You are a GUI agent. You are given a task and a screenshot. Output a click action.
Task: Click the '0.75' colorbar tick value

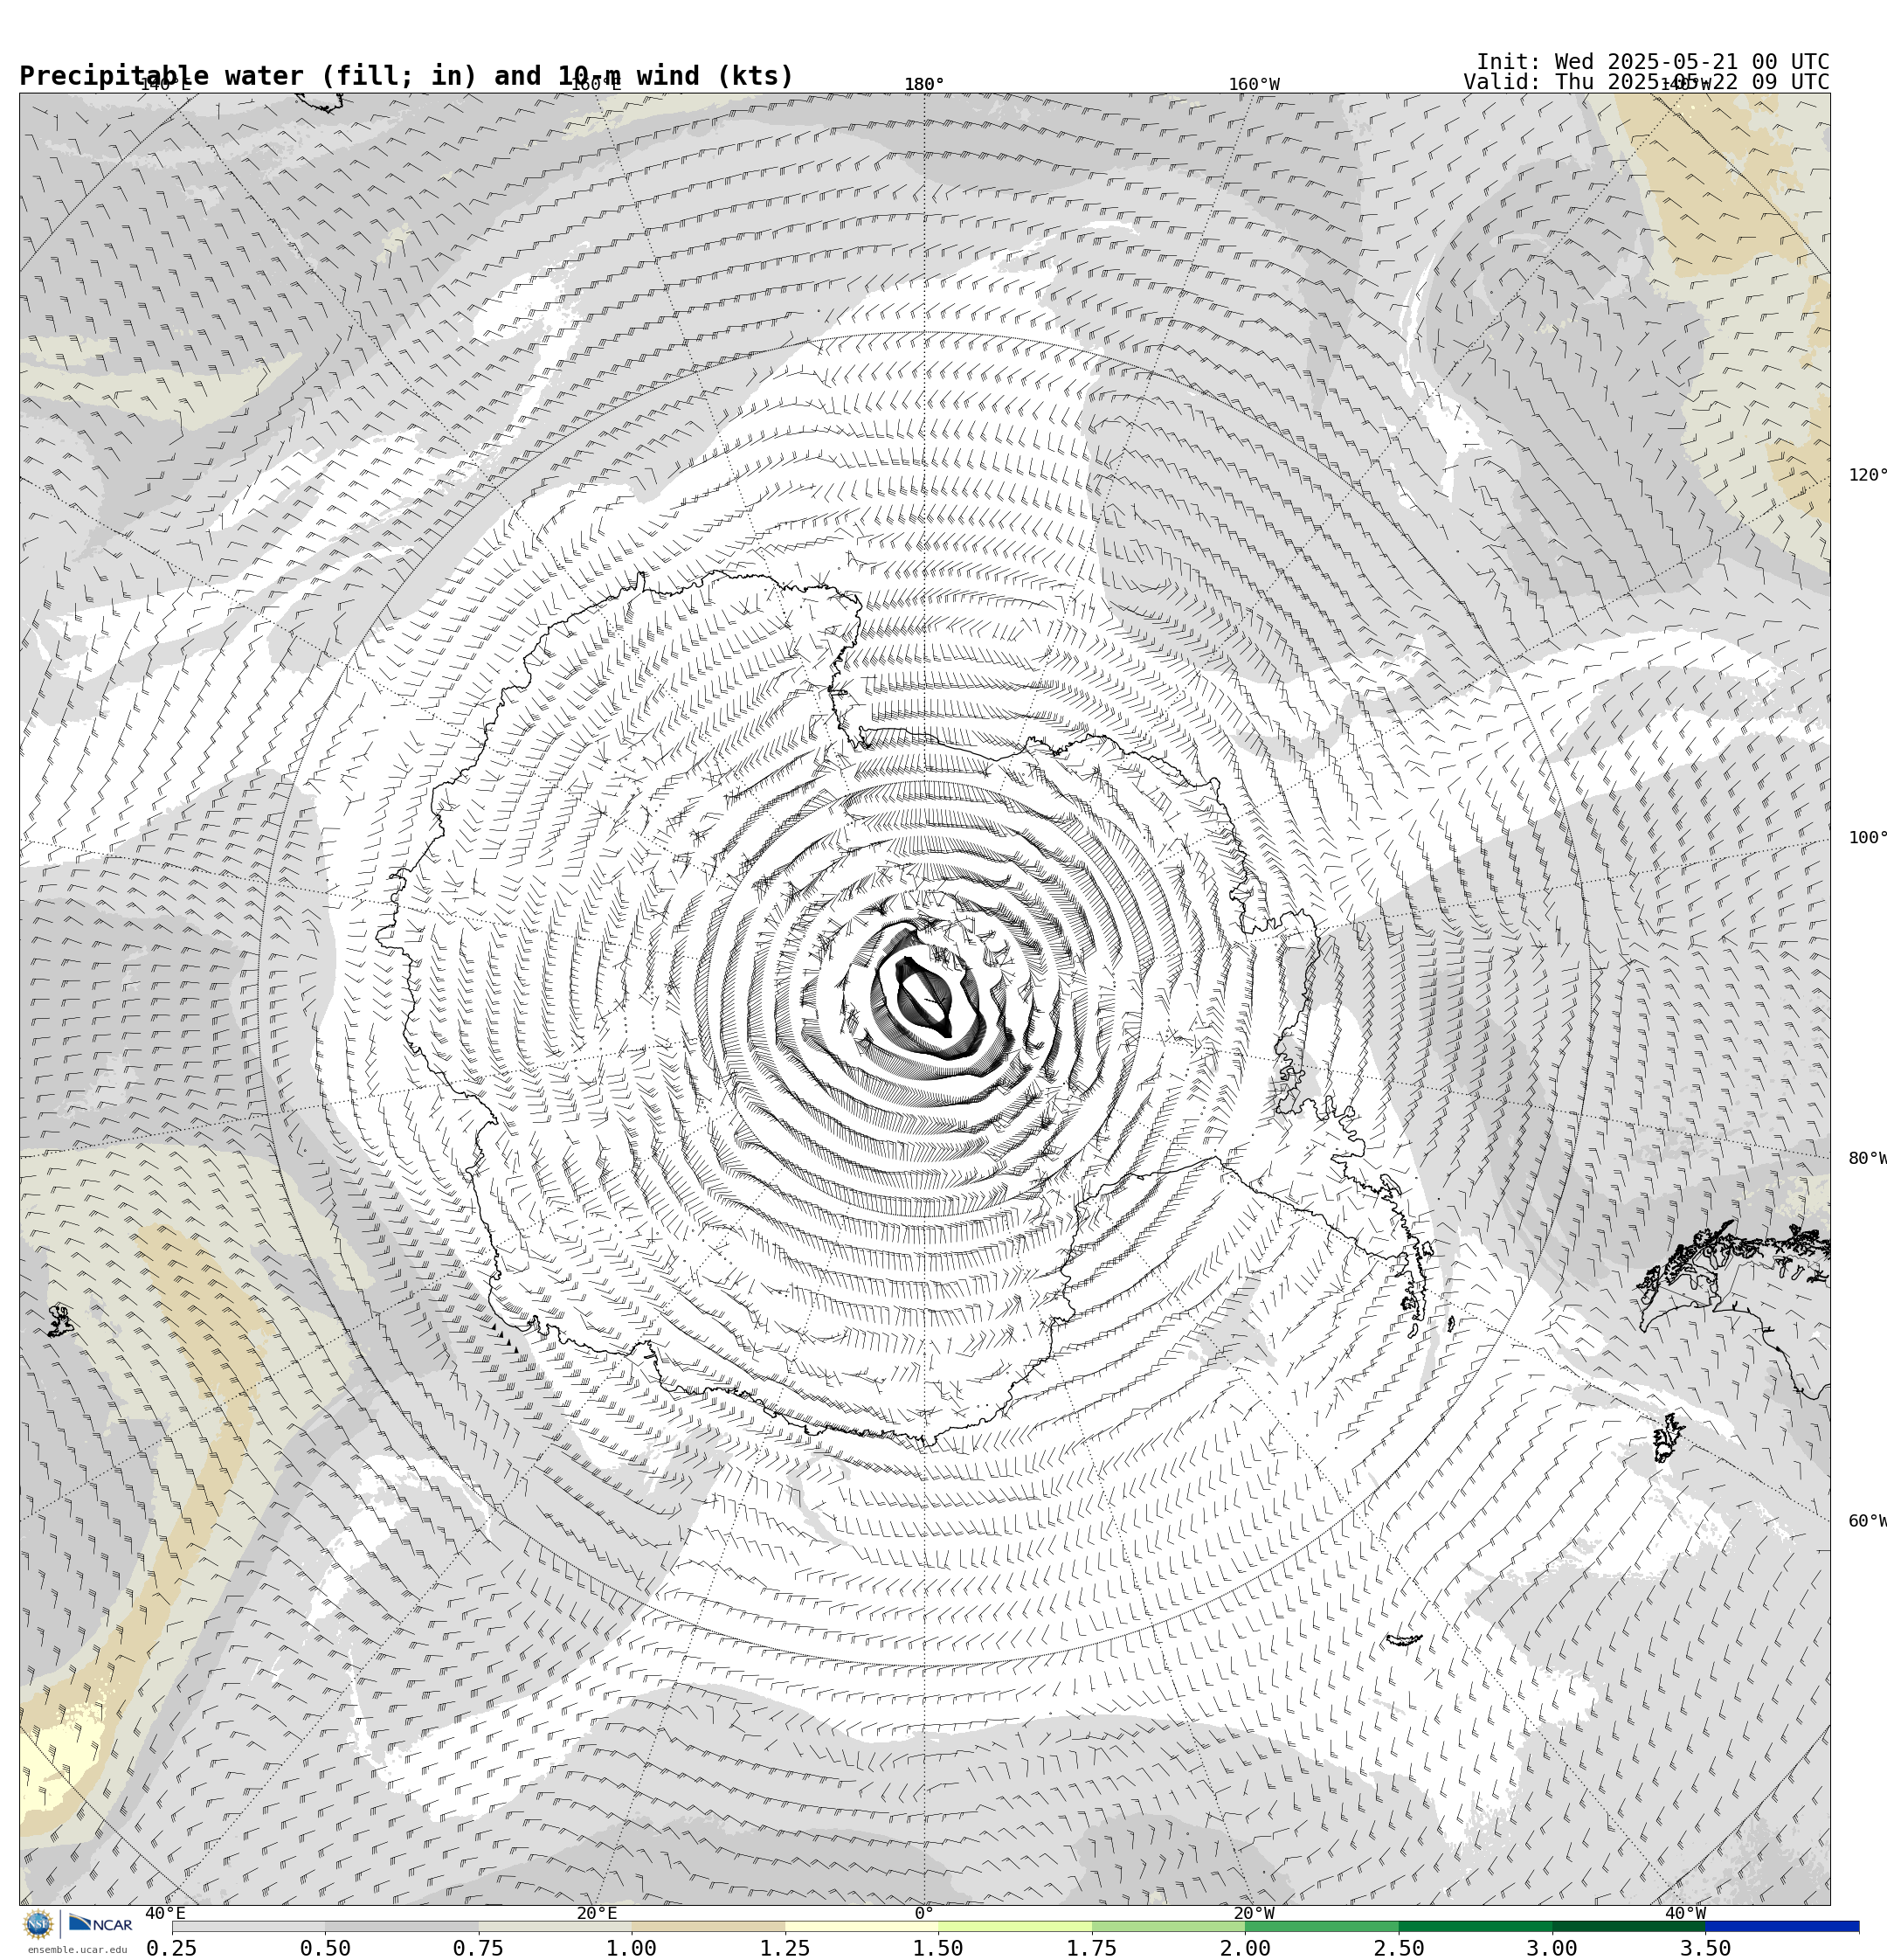point(478,1948)
